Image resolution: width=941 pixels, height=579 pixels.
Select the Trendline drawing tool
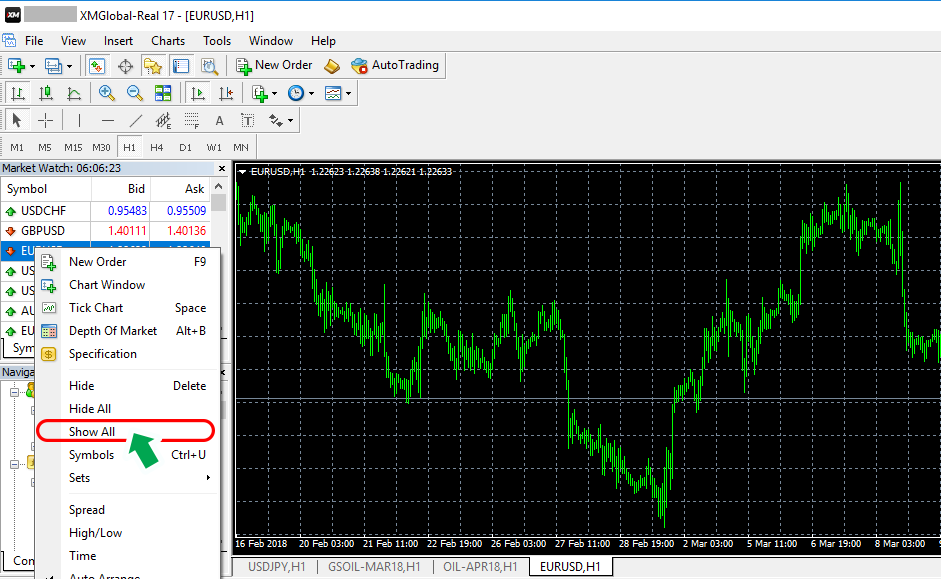[136, 121]
